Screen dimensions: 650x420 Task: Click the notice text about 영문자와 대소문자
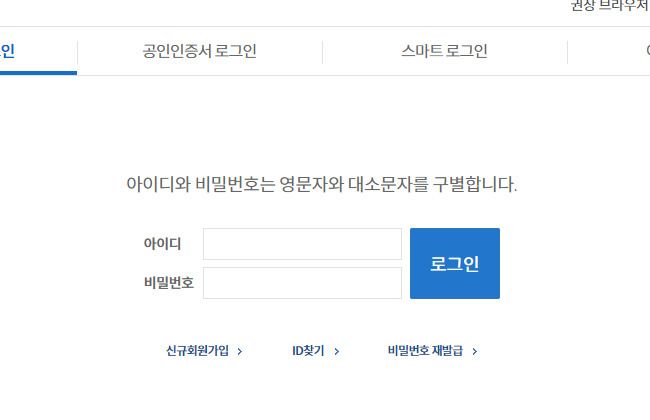click(x=321, y=184)
